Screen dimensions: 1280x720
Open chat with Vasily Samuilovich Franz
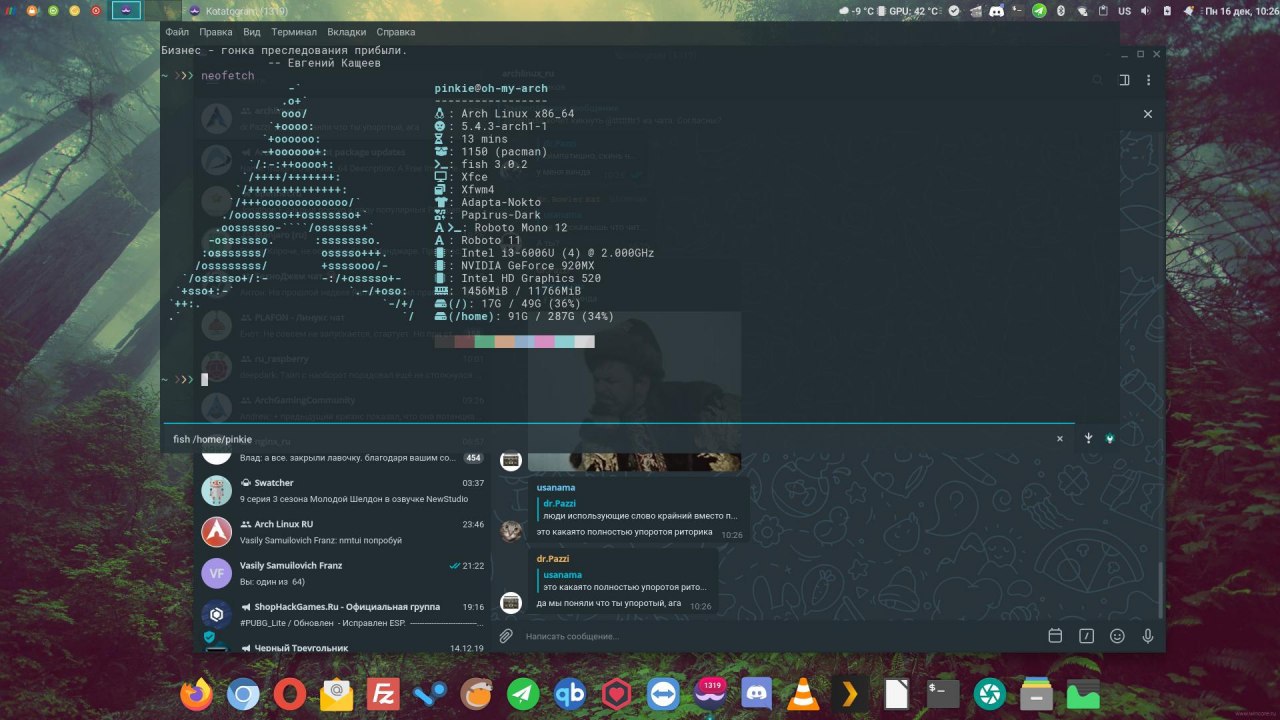(343, 573)
